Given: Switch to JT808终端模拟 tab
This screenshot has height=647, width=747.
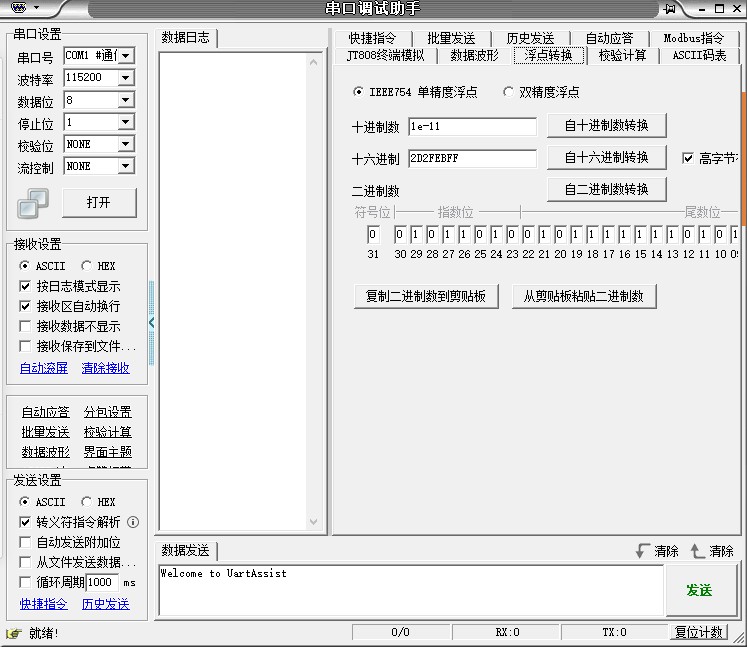Looking at the screenshot, I should click(x=385, y=56).
